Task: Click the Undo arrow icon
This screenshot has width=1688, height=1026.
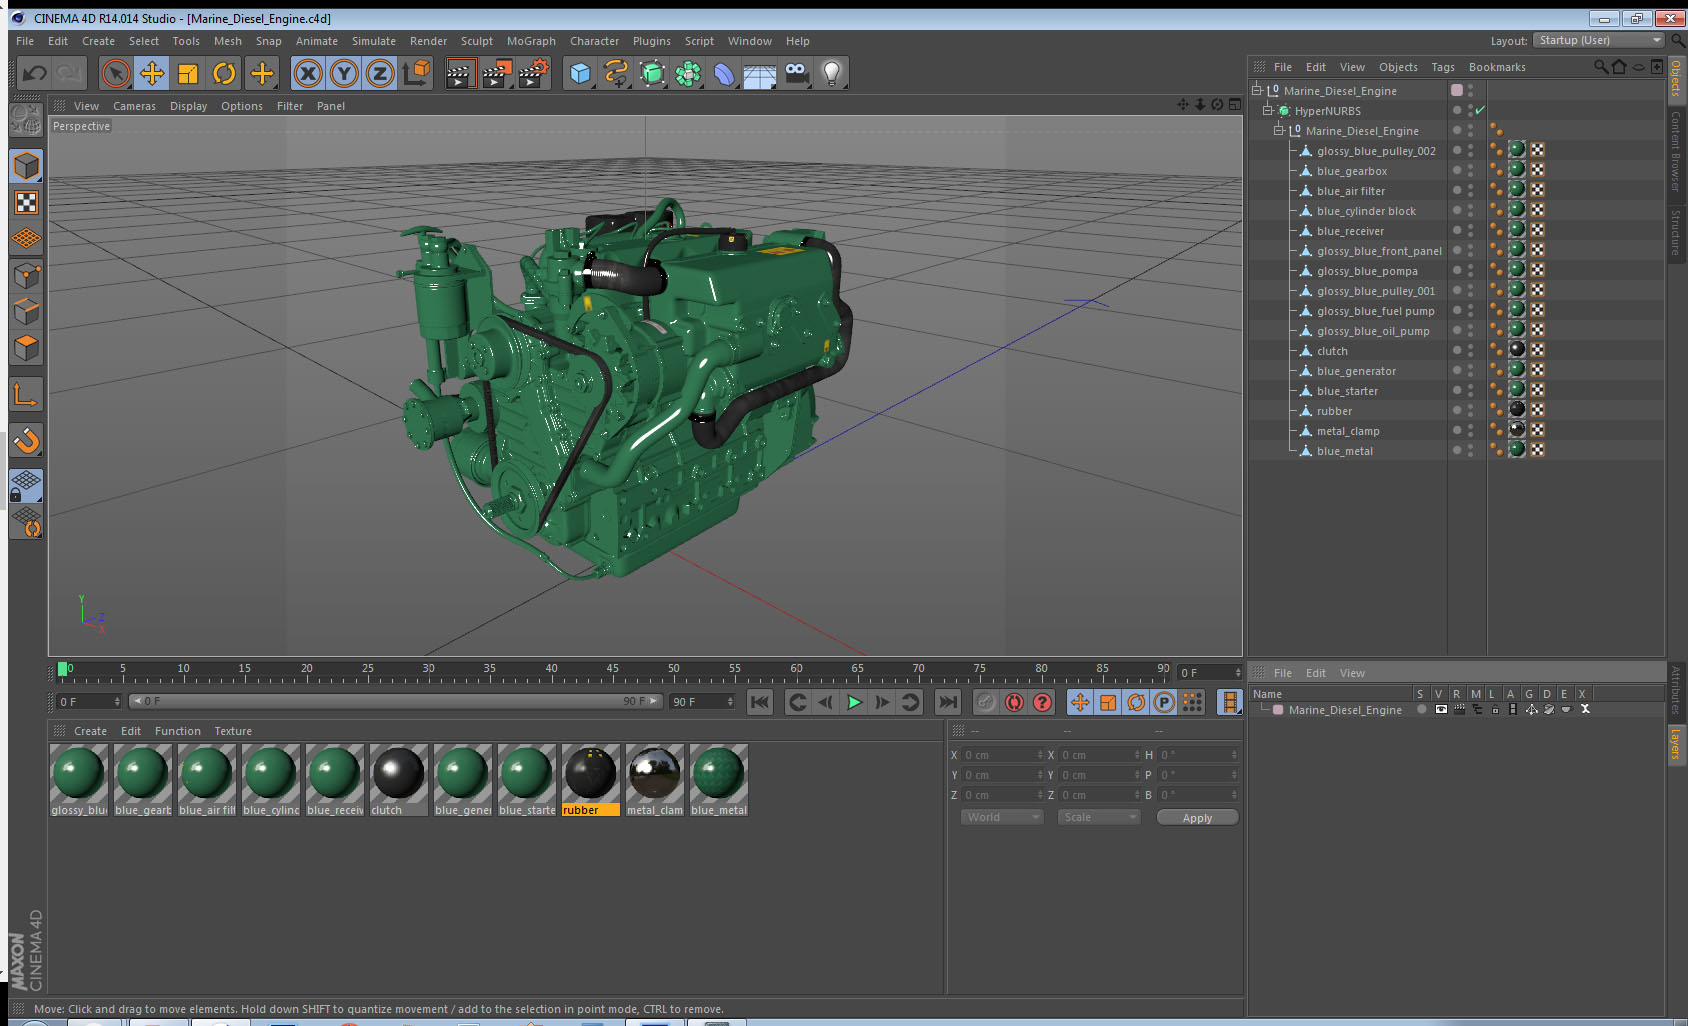Action: (x=35, y=73)
